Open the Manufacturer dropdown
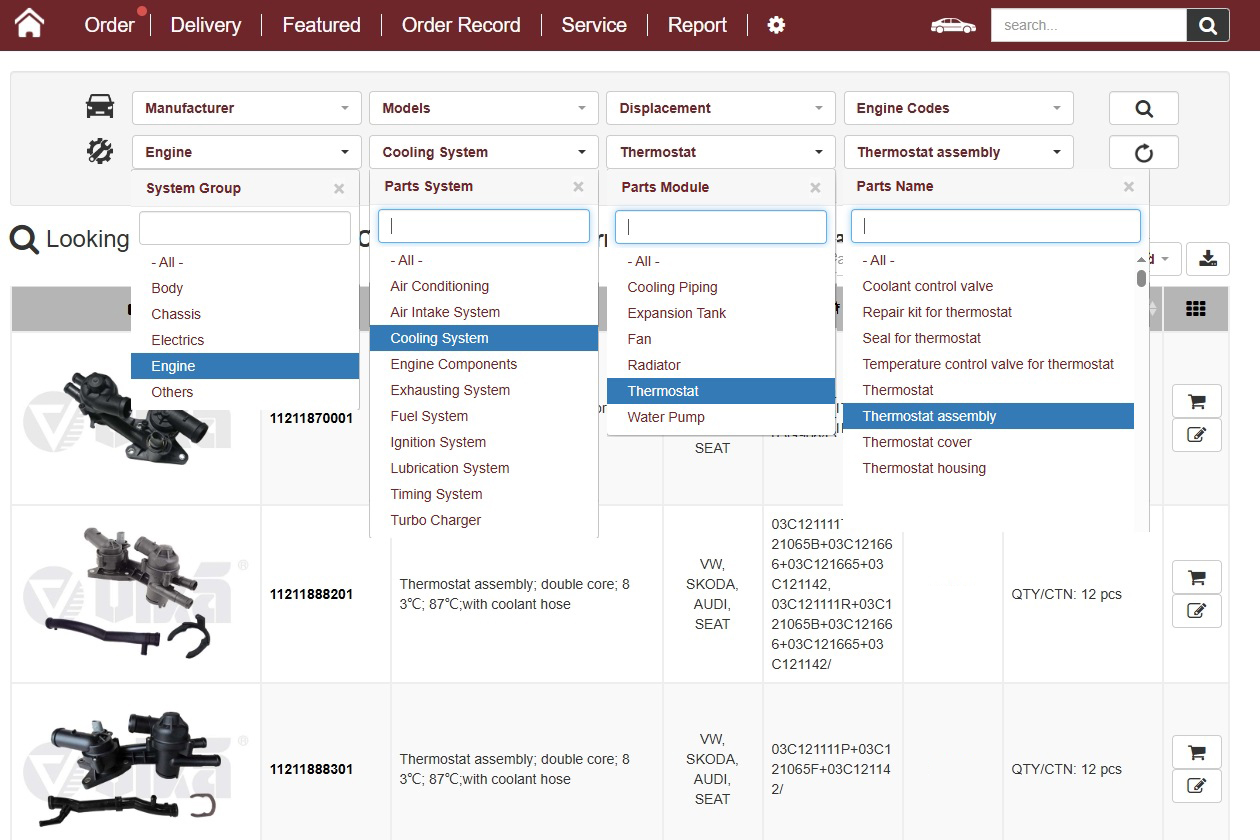 pyautogui.click(x=245, y=107)
